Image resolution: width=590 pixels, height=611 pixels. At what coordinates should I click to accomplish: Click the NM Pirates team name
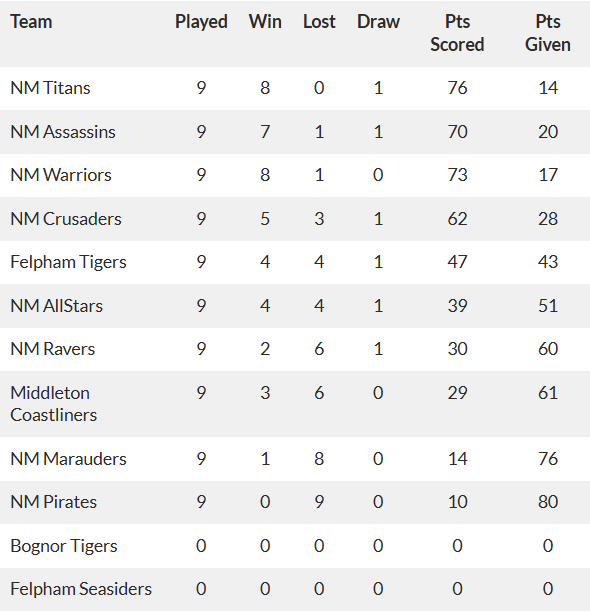pyautogui.click(x=53, y=502)
